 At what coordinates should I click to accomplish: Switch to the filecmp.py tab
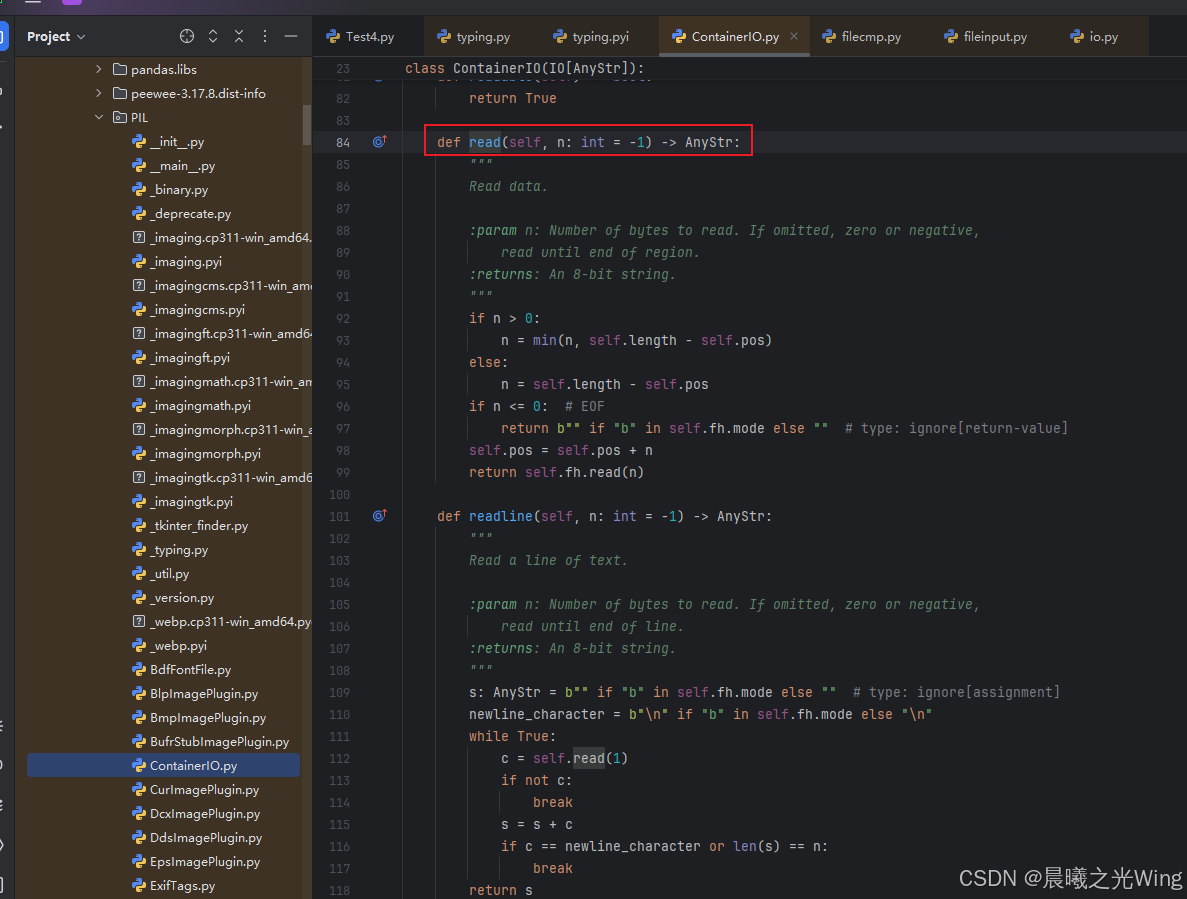pyautogui.click(x=862, y=36)
